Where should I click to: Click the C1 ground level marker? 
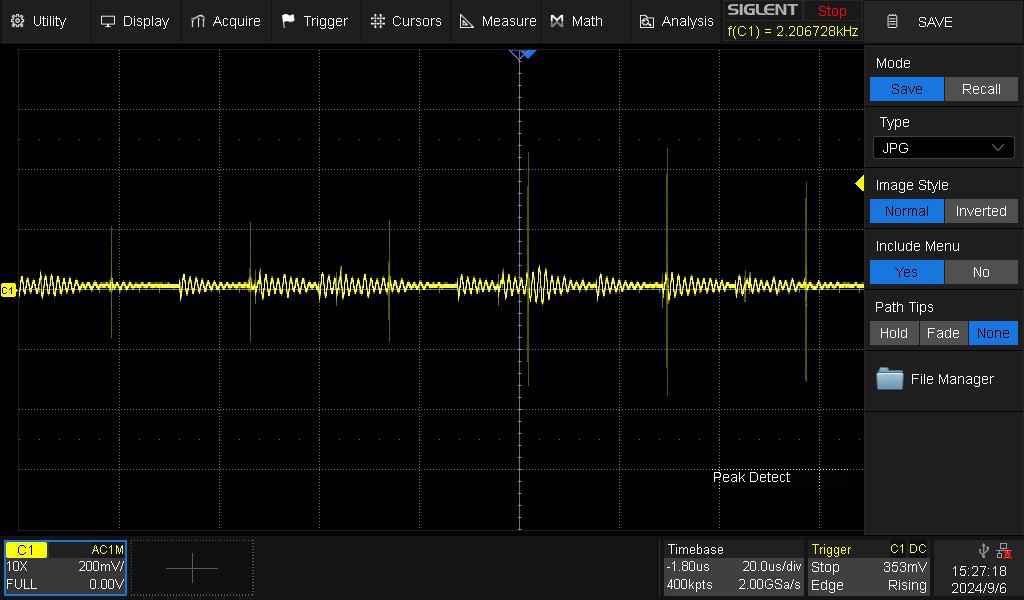click(x=8, y=290)
